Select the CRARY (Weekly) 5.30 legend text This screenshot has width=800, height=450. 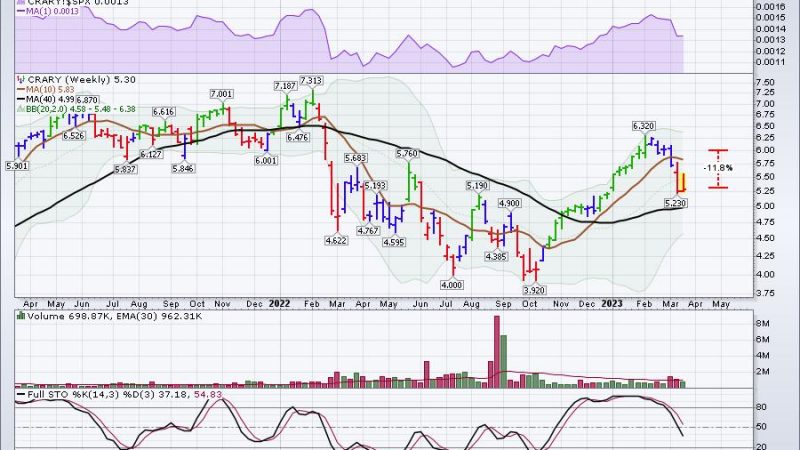tap(82, 80)
